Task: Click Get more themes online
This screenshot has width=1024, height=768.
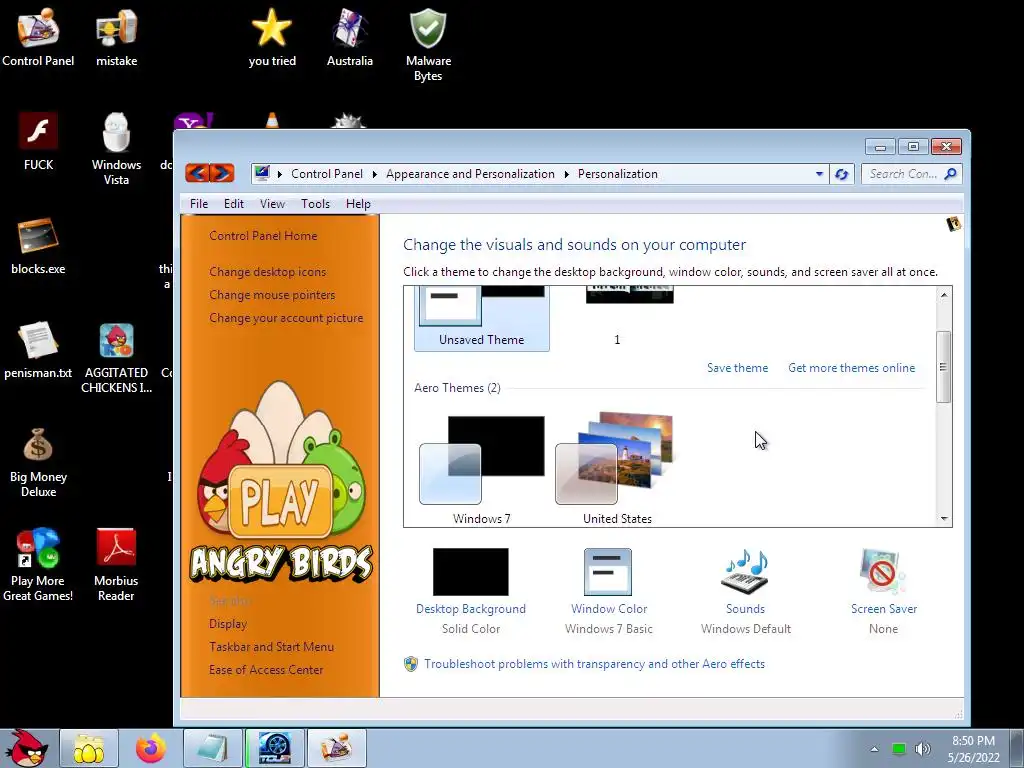Action: (852, 368)
